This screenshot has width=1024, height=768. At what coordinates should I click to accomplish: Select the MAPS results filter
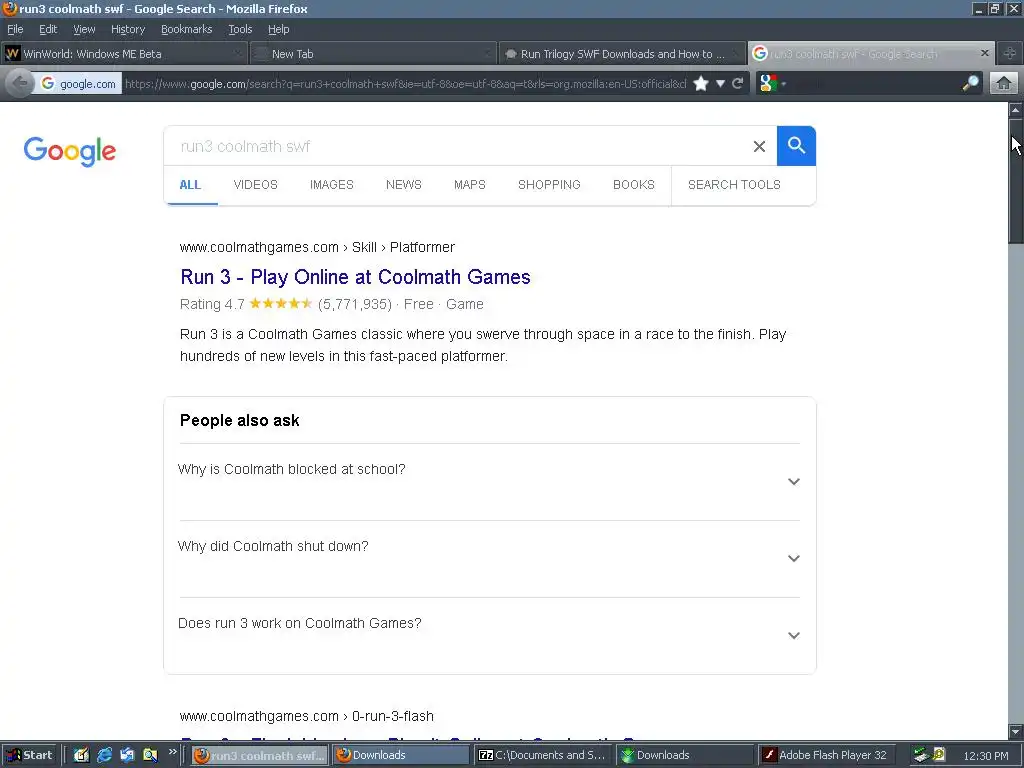click(x=470, y=185)
